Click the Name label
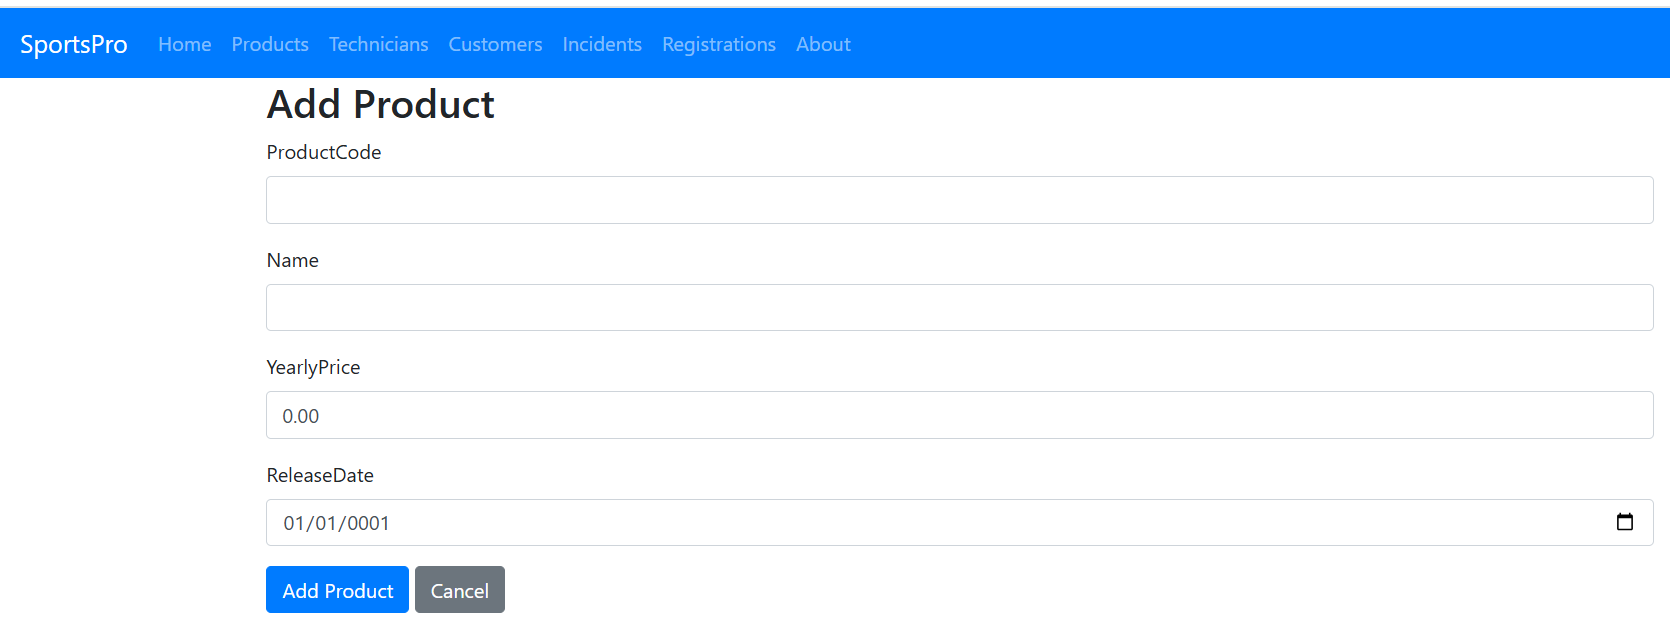 pyautogui.click(x=292, y=260)
